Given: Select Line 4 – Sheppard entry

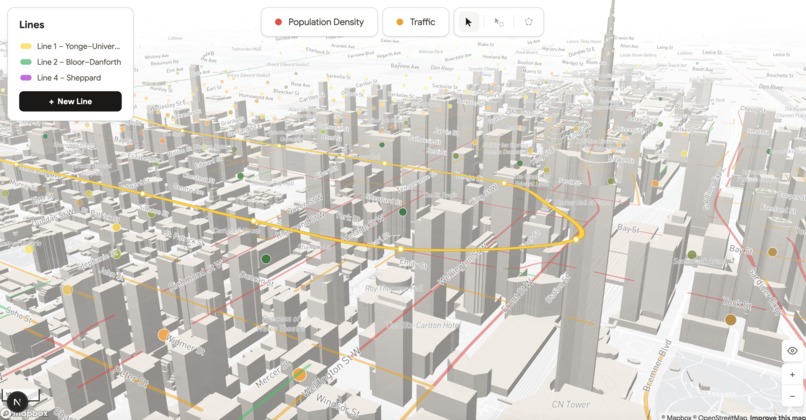Looking at the screenshot, I should tap(70, 78).
